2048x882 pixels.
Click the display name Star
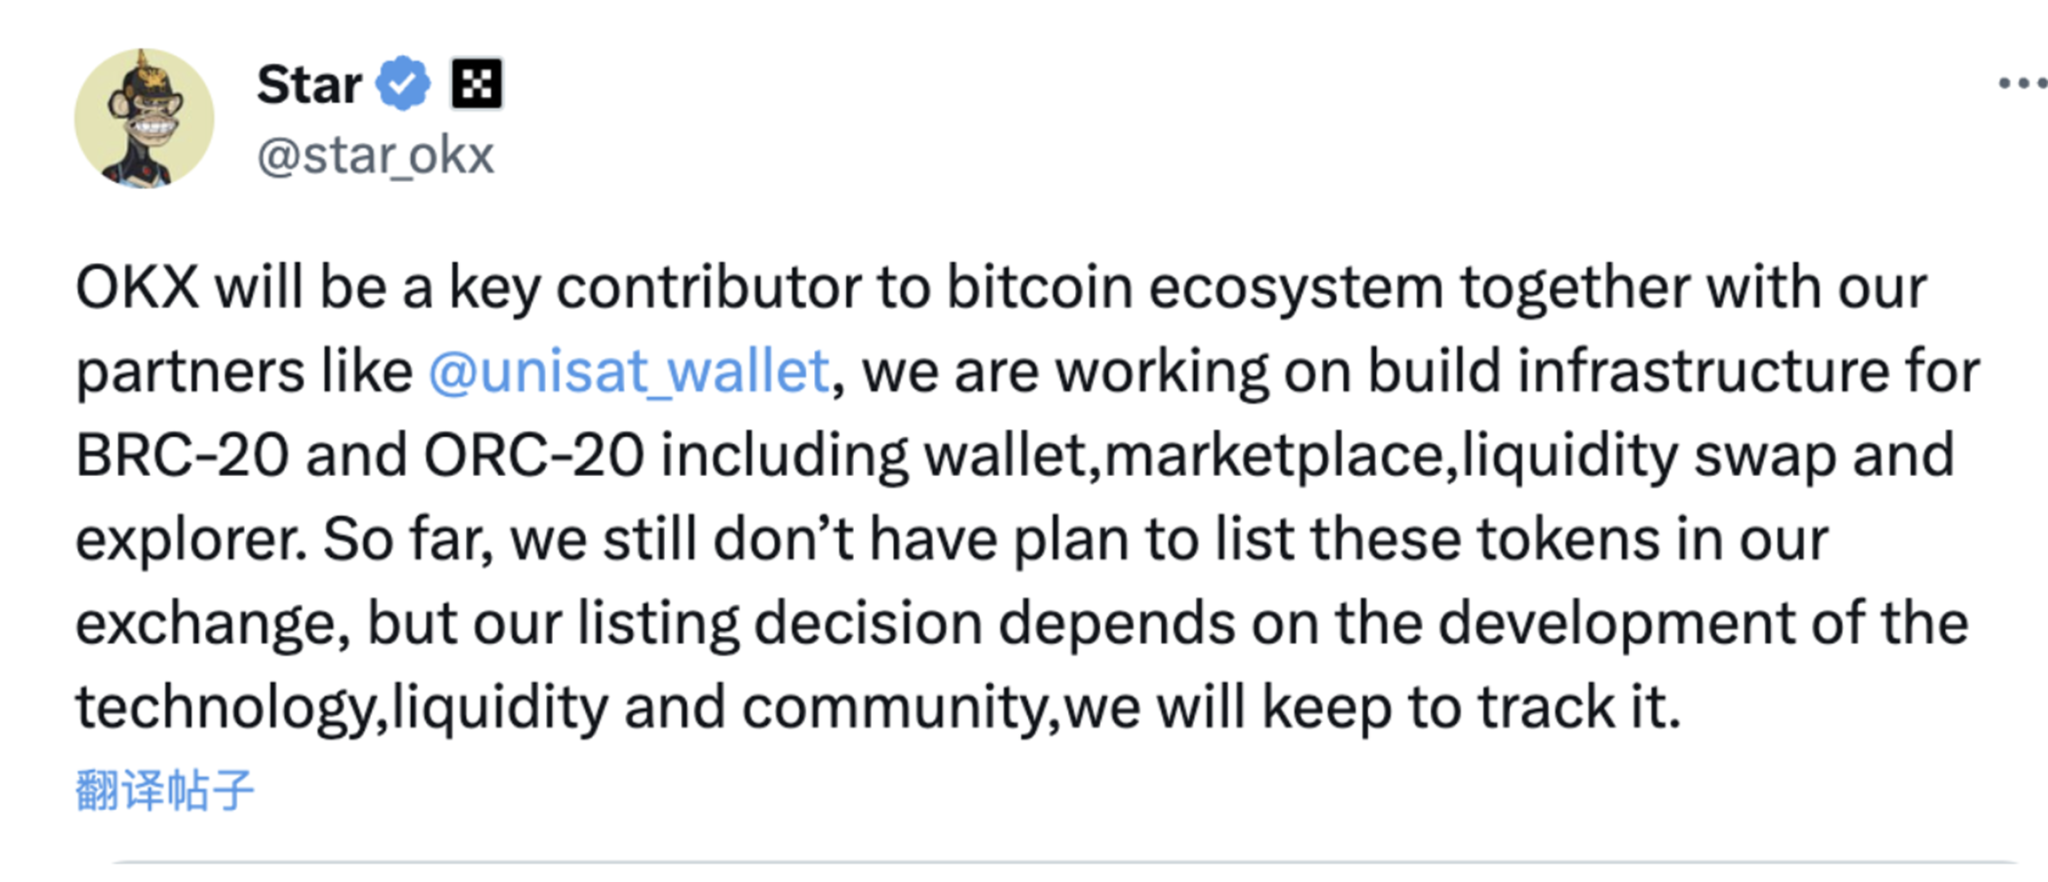(x=308, y=84)
